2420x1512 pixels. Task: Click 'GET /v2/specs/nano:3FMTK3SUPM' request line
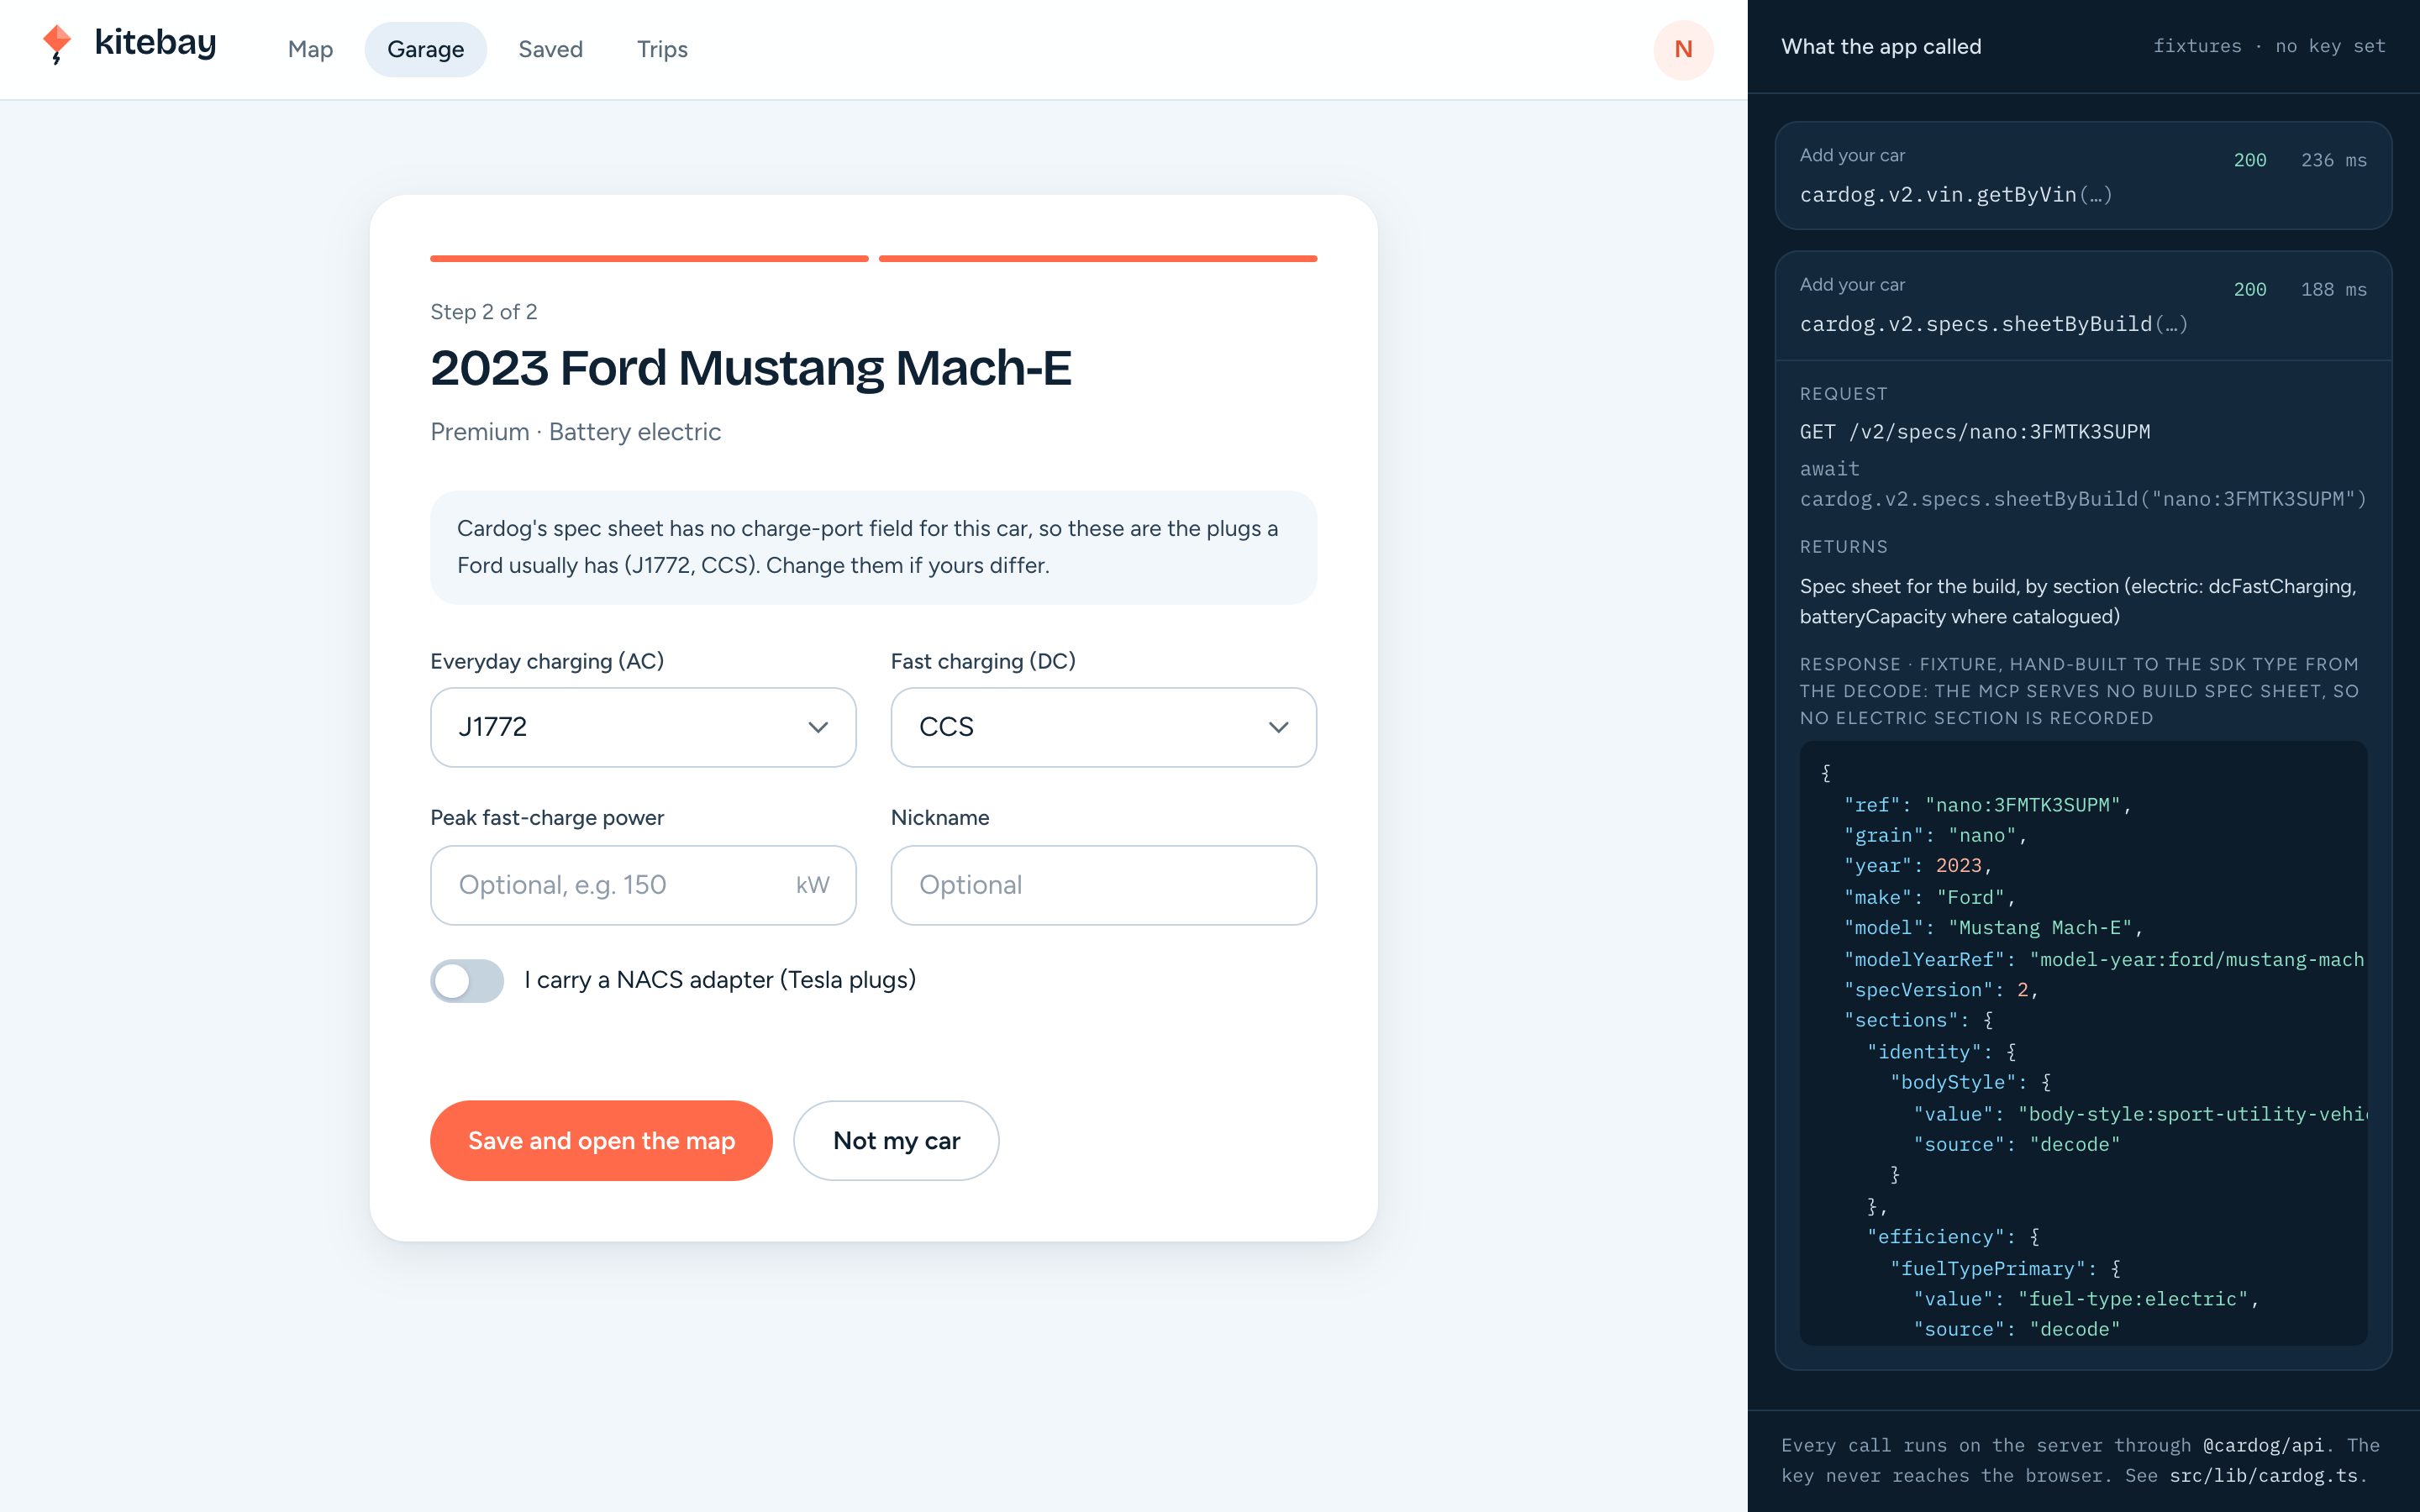pyautogui.click(x=1975, y=432)
